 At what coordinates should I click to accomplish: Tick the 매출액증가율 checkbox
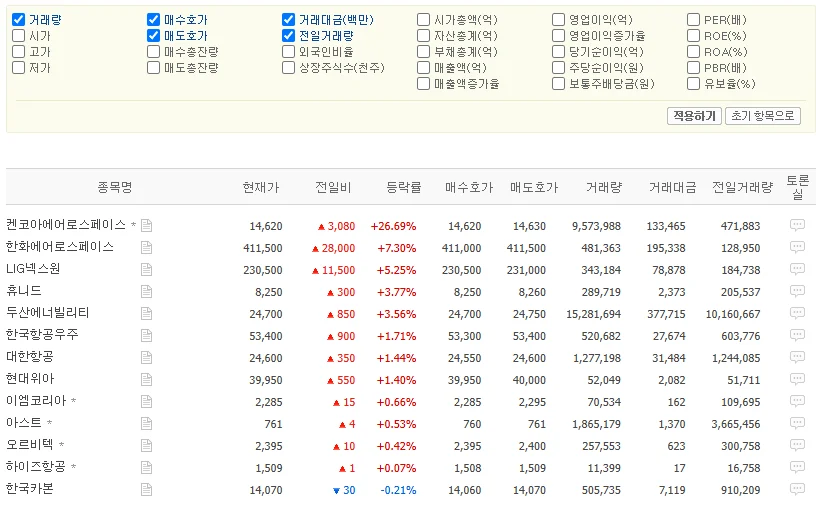424,84
